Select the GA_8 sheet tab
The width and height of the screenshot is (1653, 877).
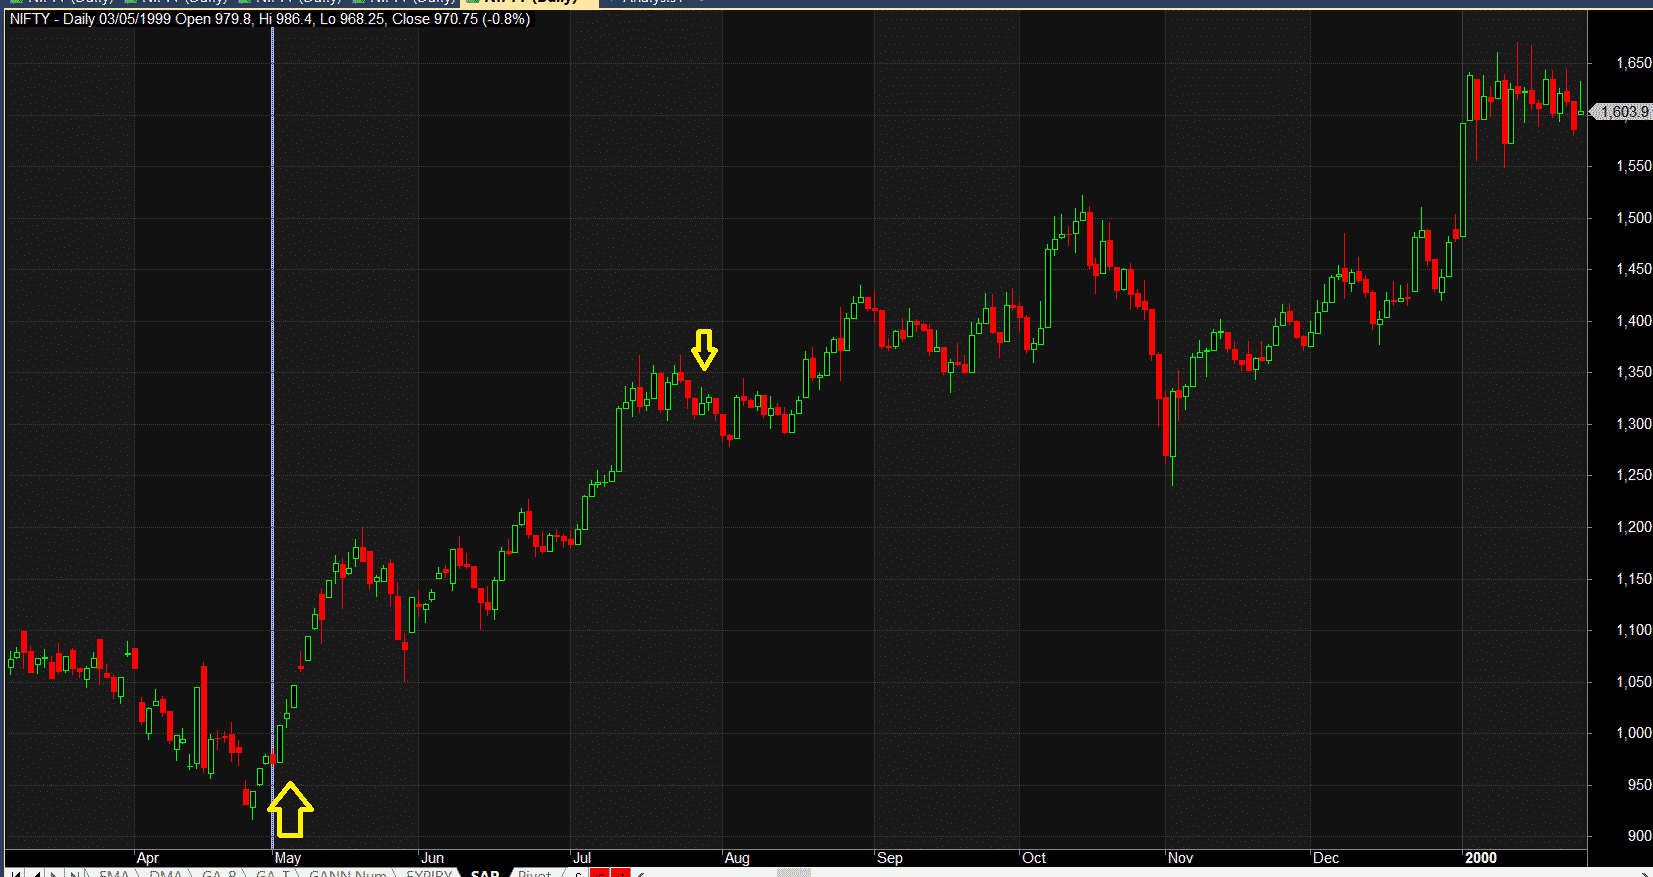219,874
